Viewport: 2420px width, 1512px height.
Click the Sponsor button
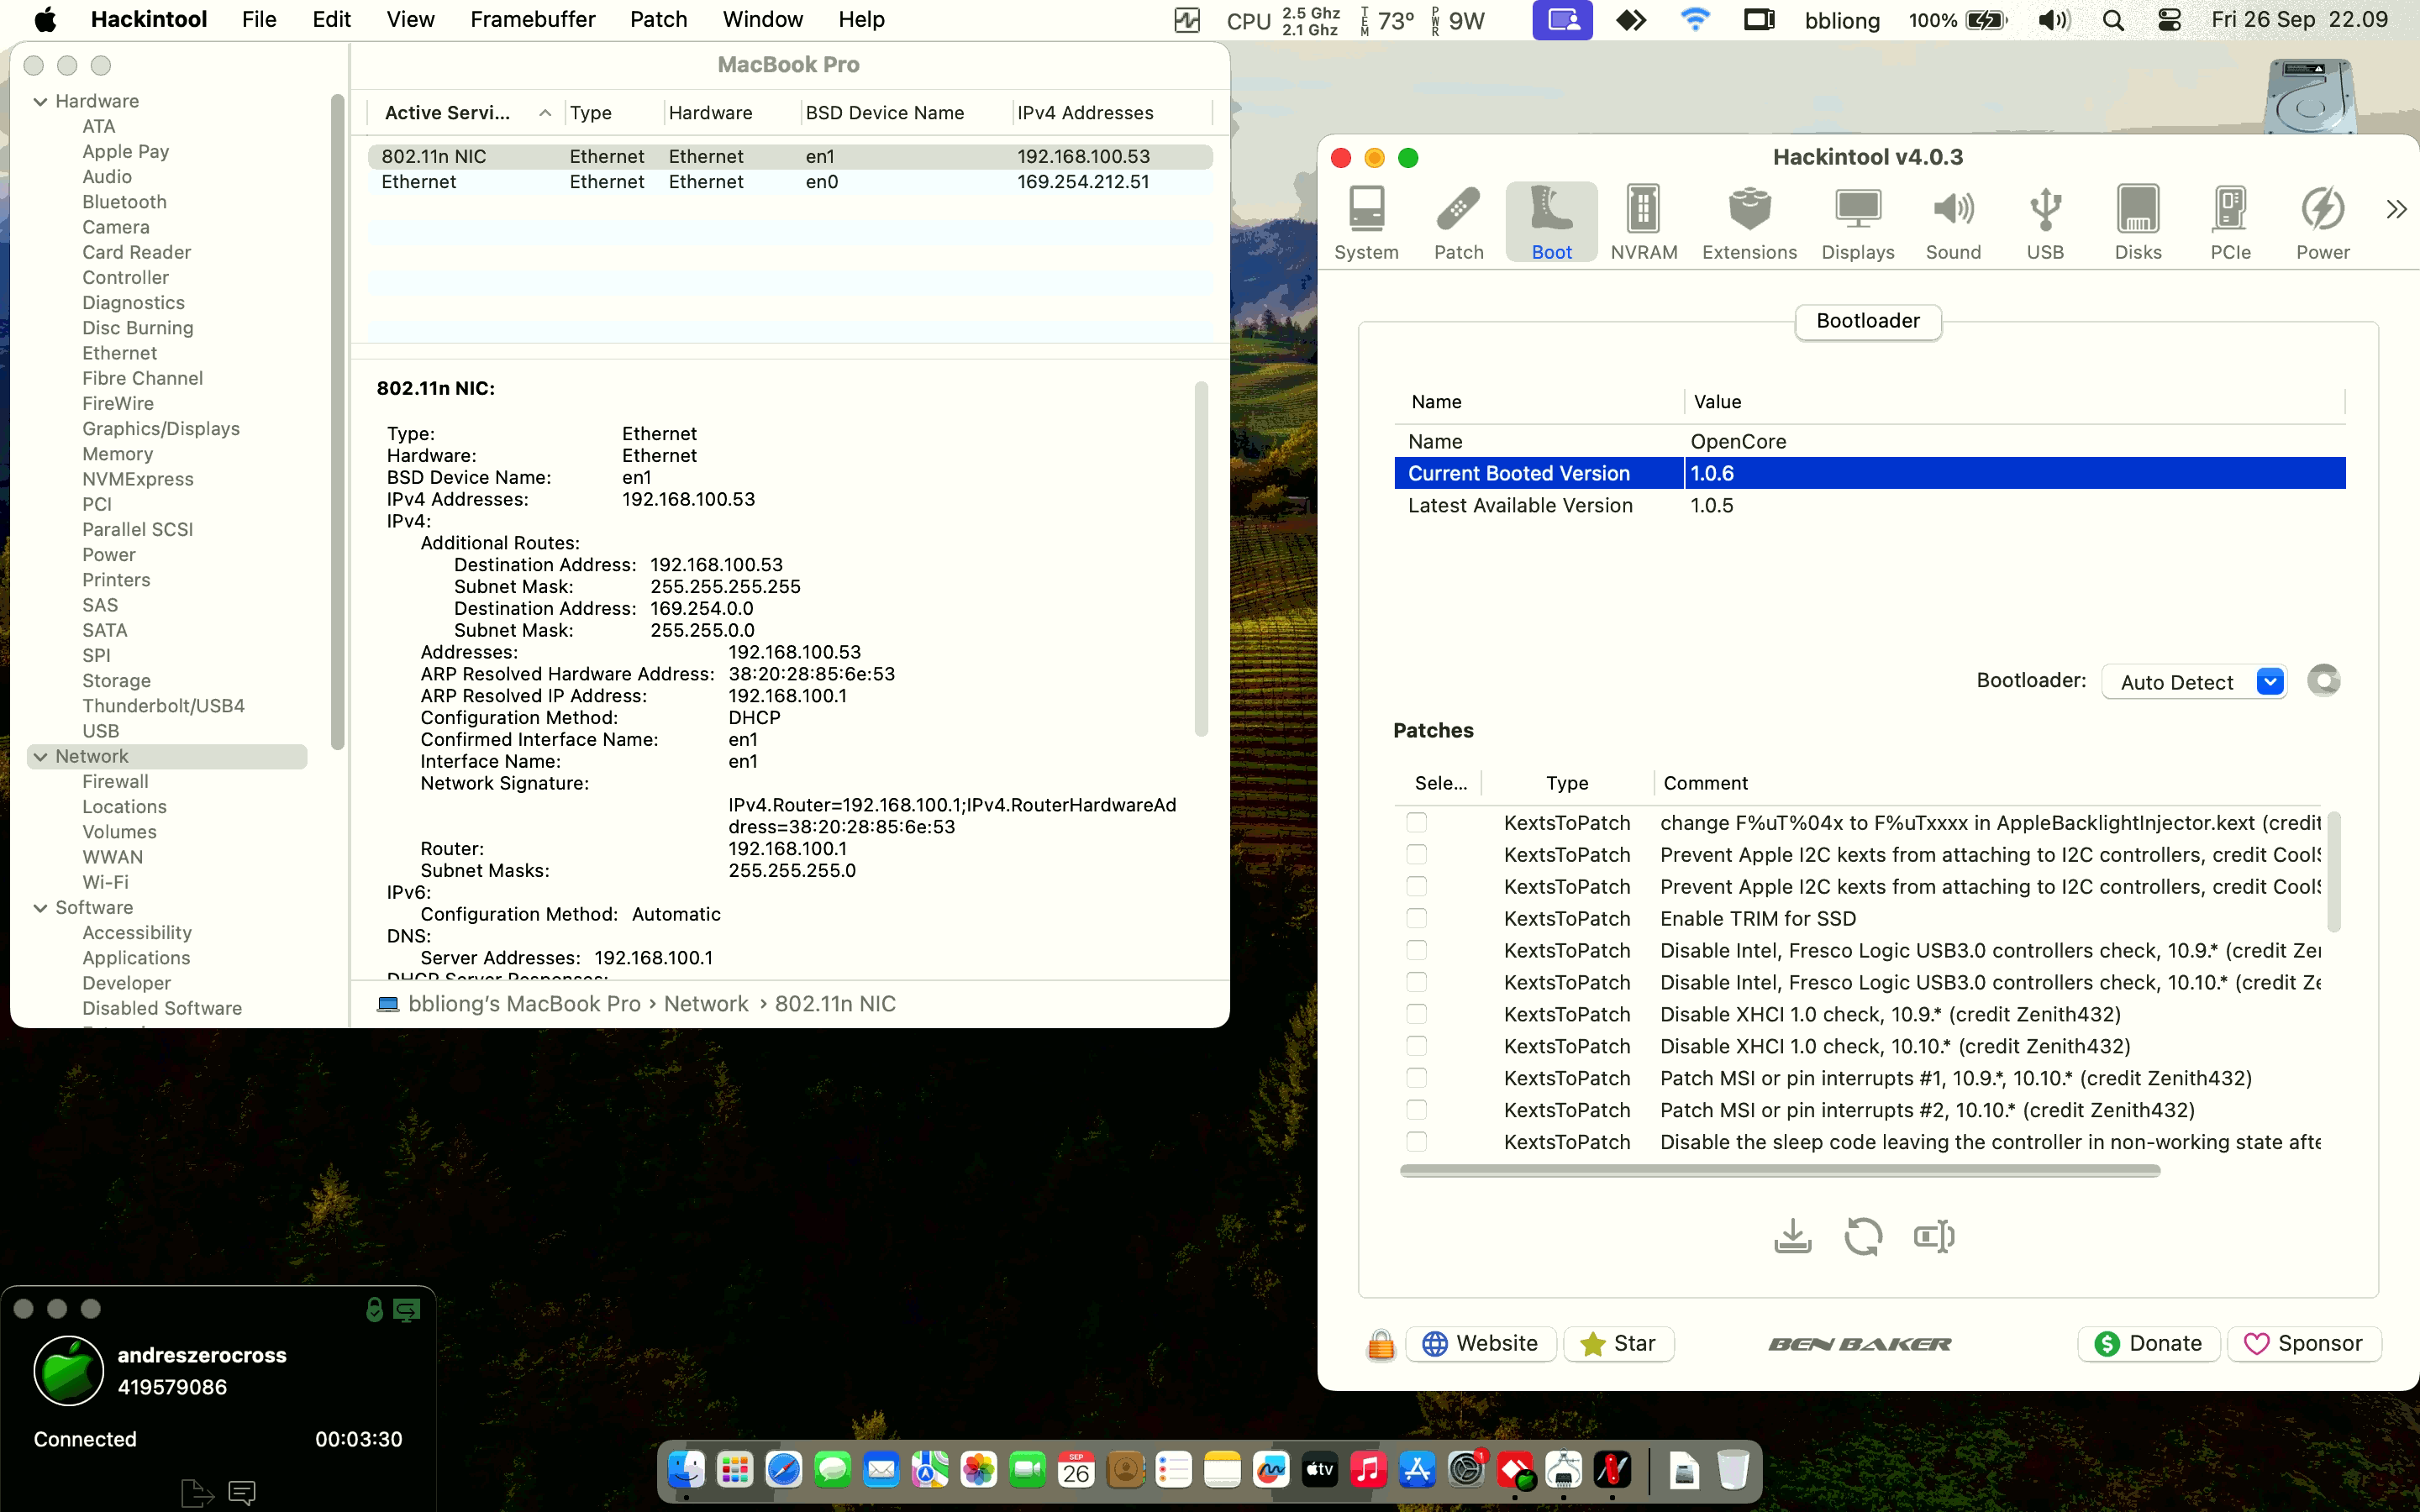[x=2304, y=1344]
